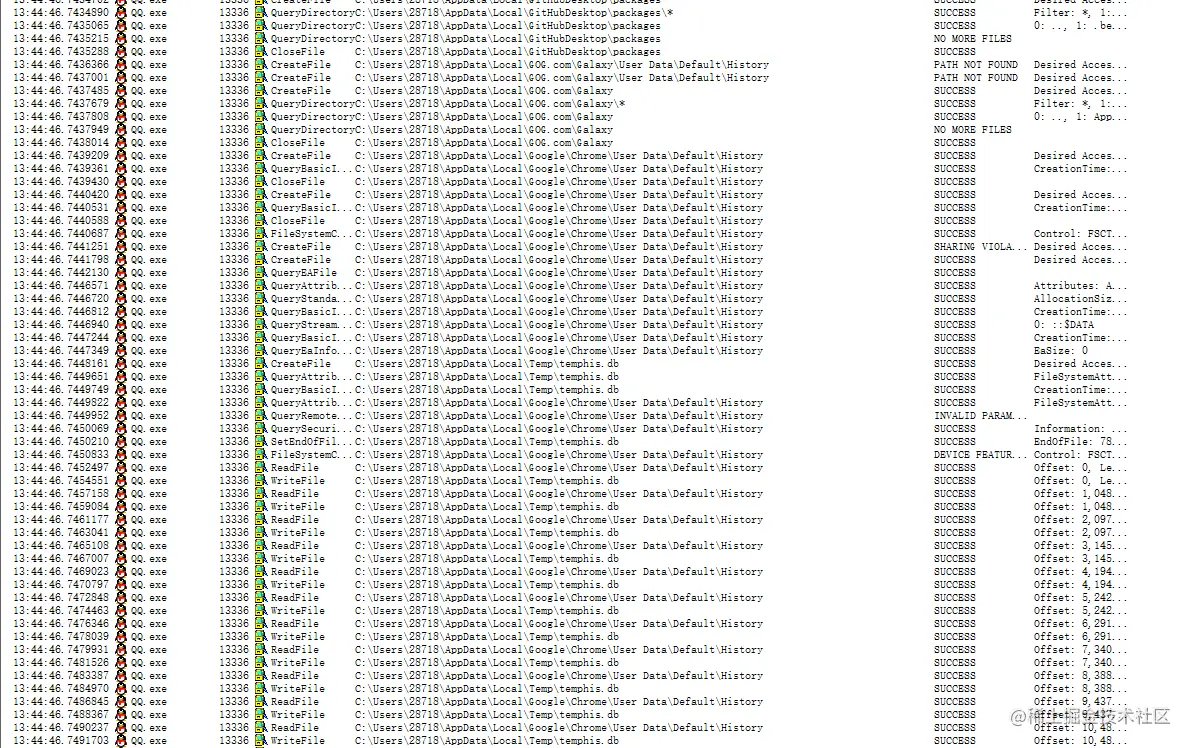The image size is (1192, 748).
Task: Click the 'EaSize: 0' detail
Action: click(1060, 351)
